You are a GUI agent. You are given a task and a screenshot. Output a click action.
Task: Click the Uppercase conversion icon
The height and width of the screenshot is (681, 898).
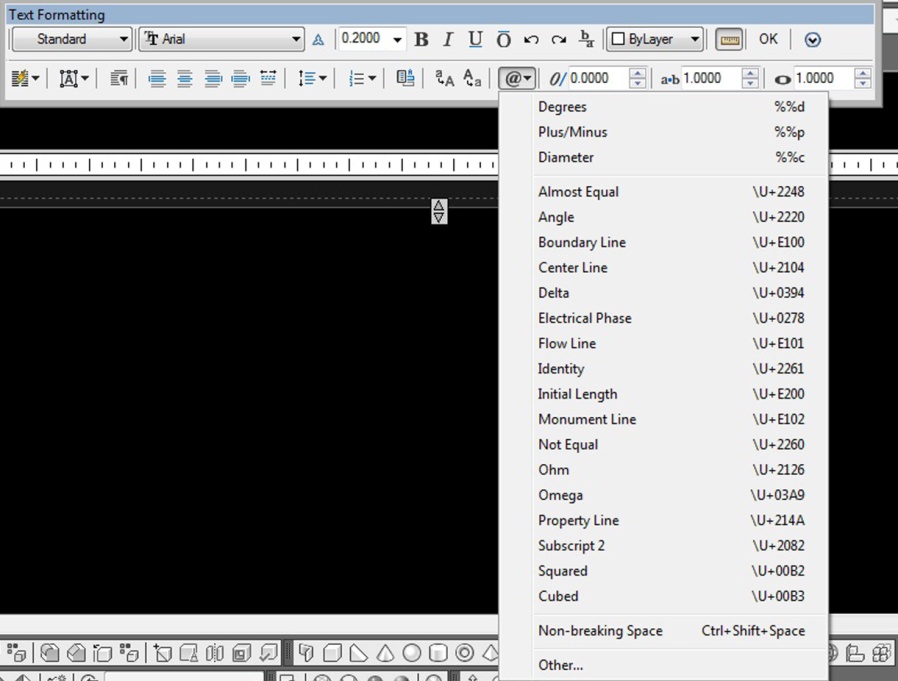coord(445,78)
